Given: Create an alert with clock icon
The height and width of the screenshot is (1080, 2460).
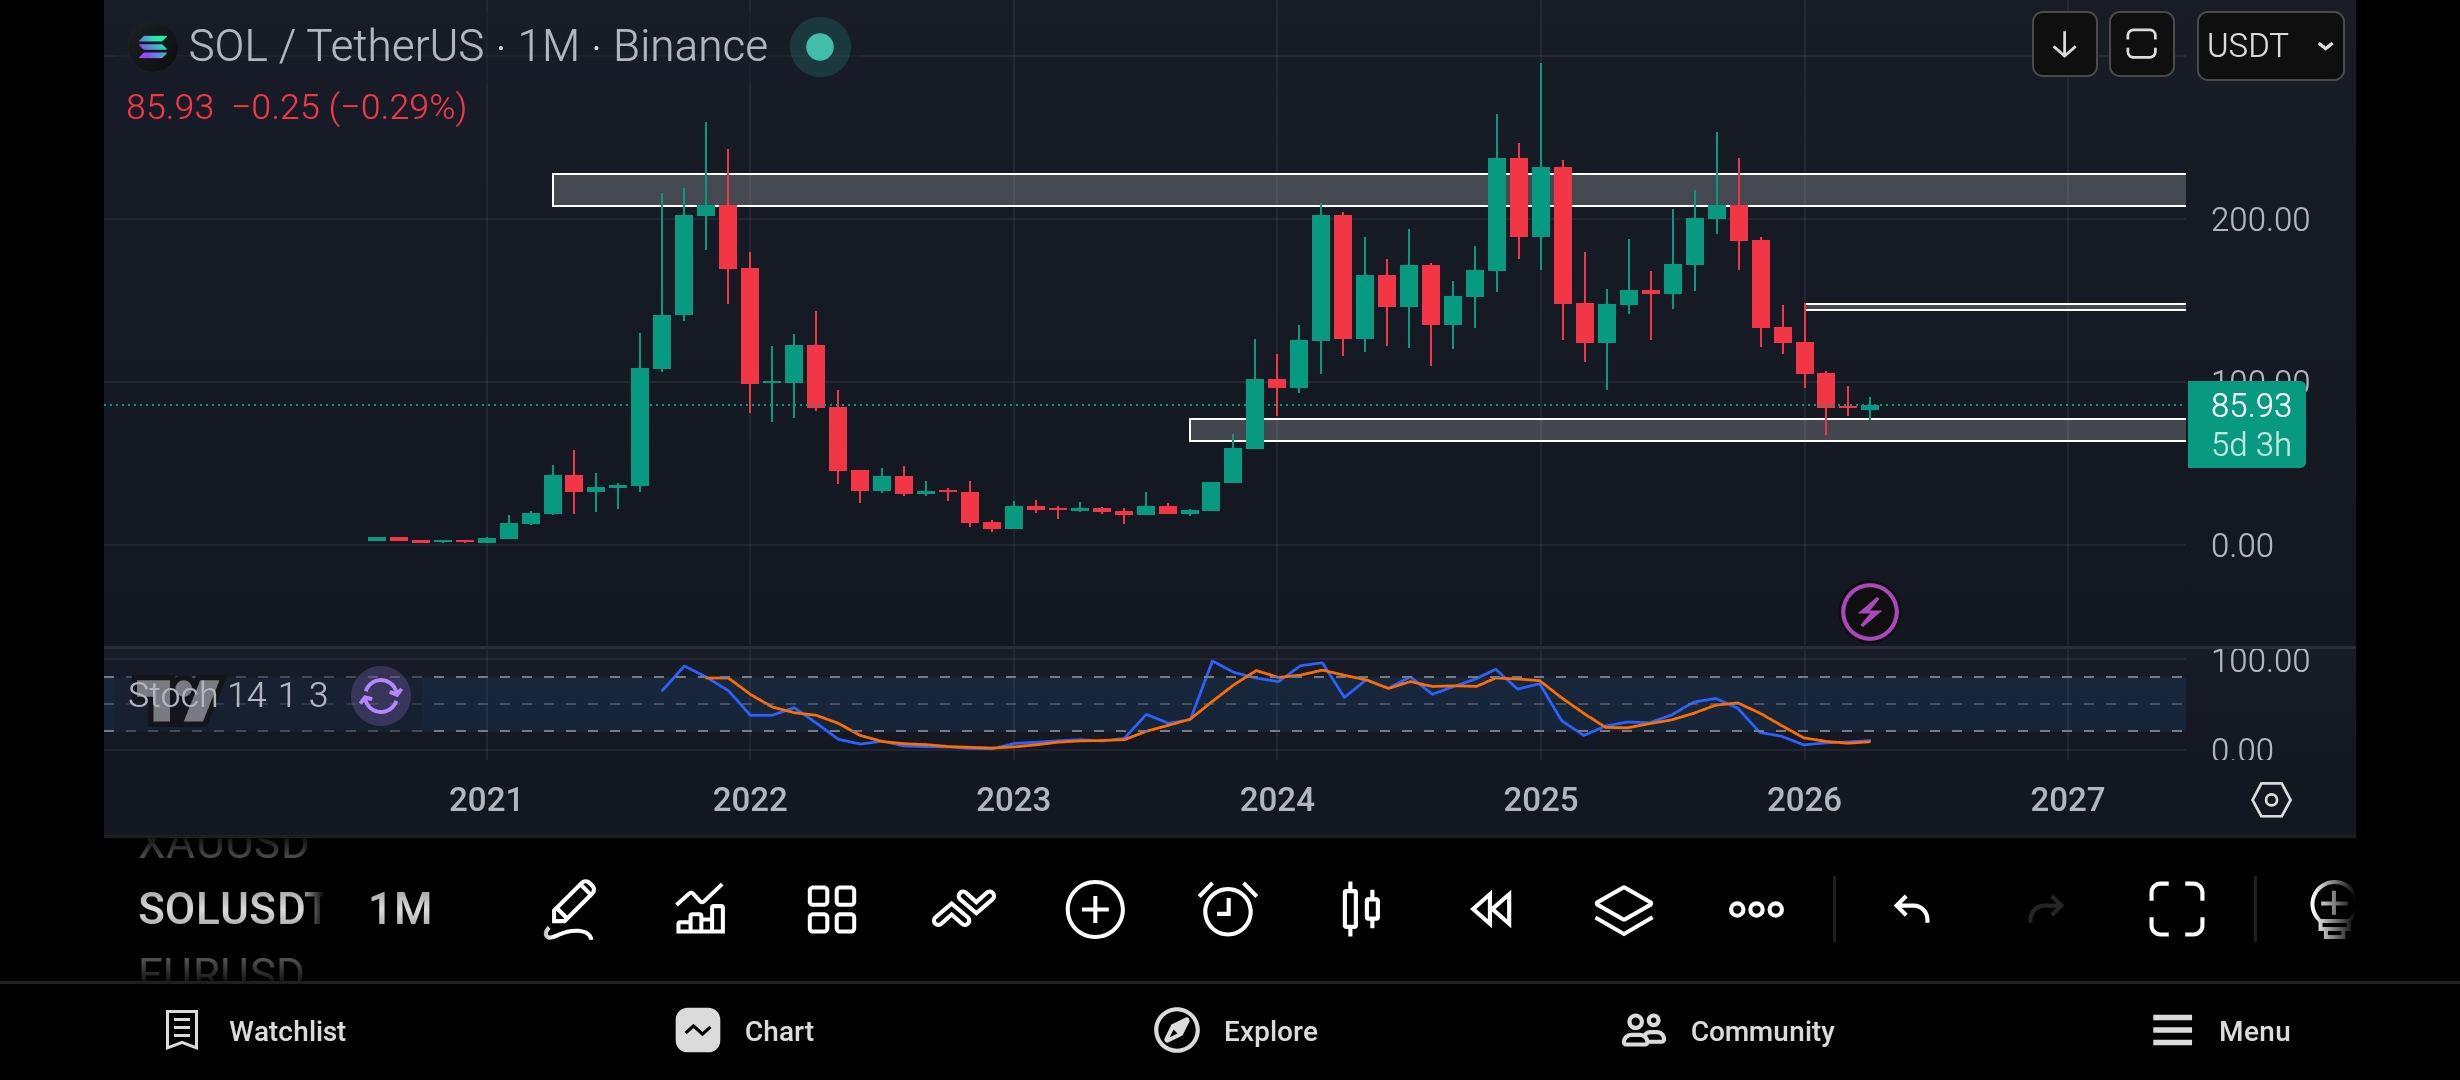Looking at the screenshot, I should [x=1227, y=909].
